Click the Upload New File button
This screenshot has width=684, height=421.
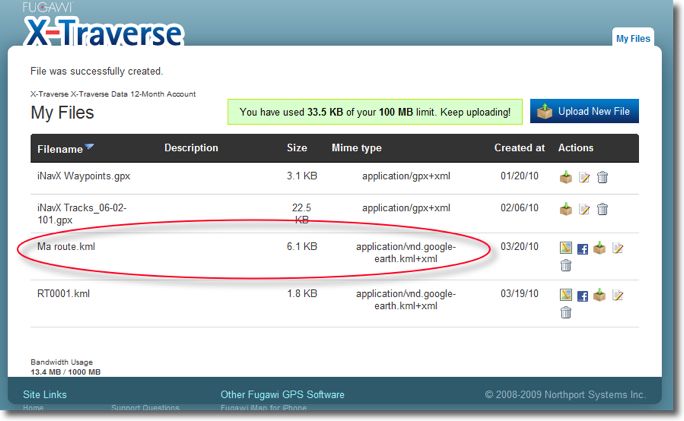point(584,111)
